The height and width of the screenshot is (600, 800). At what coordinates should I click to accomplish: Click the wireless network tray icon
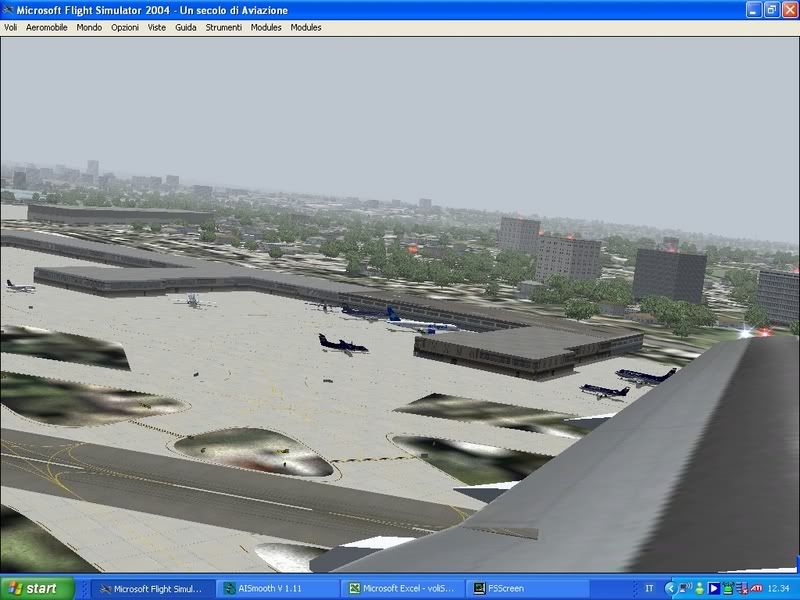click(685, 589)
